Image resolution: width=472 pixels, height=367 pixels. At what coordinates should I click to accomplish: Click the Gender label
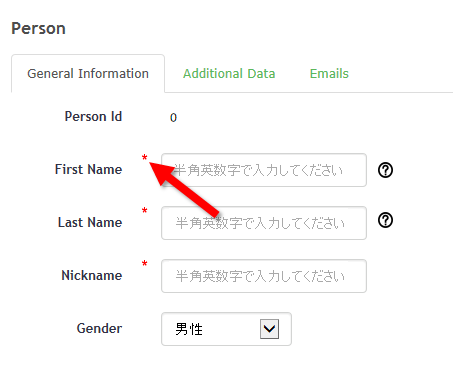tap(99, 328)
